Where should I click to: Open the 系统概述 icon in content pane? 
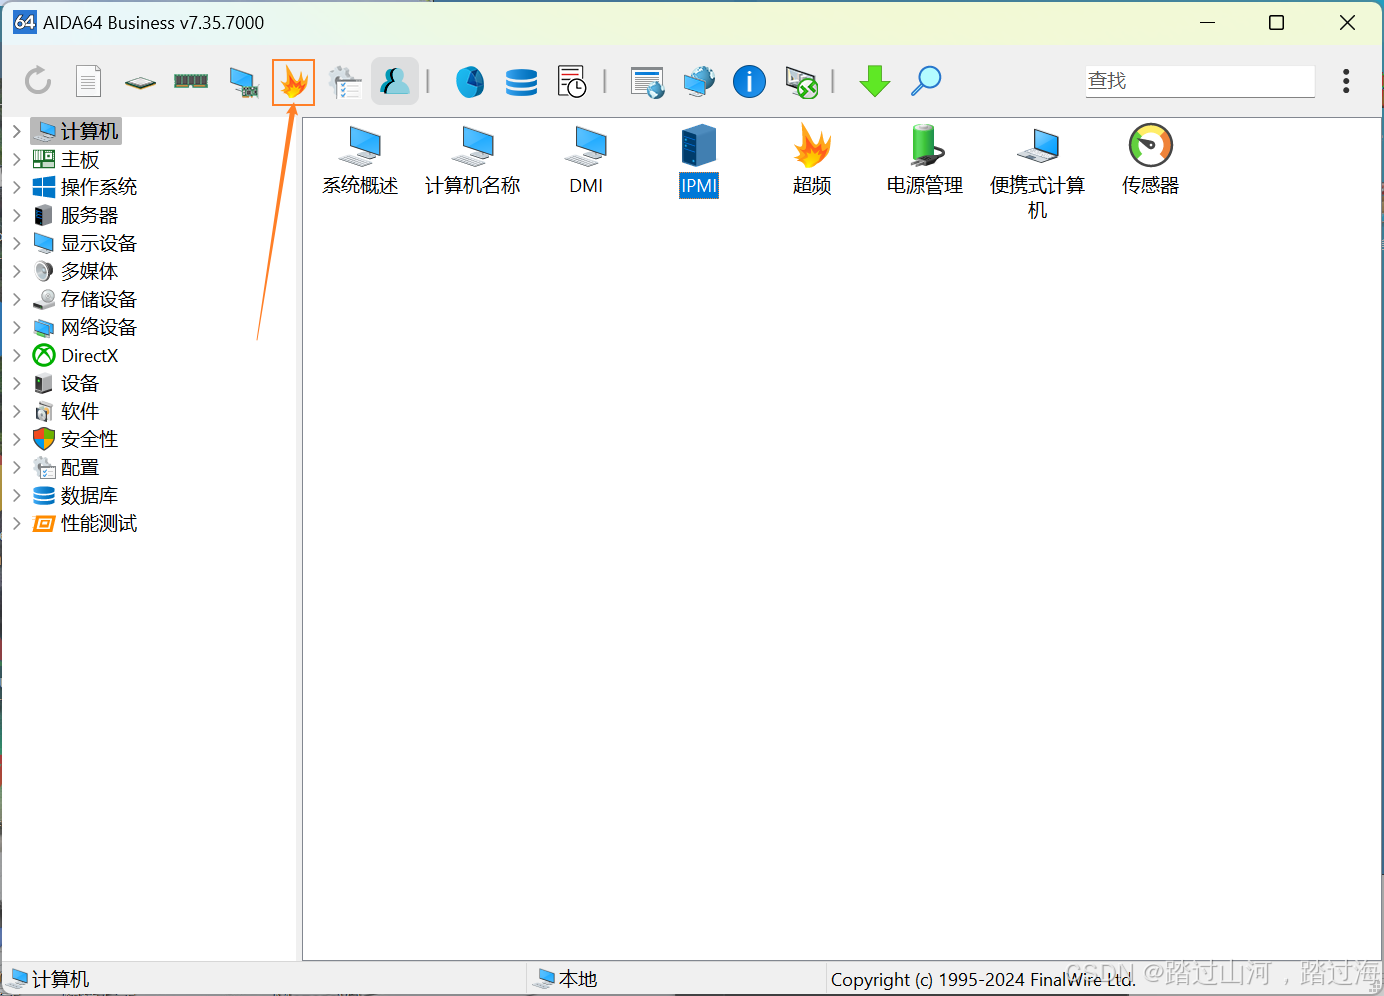360,160
